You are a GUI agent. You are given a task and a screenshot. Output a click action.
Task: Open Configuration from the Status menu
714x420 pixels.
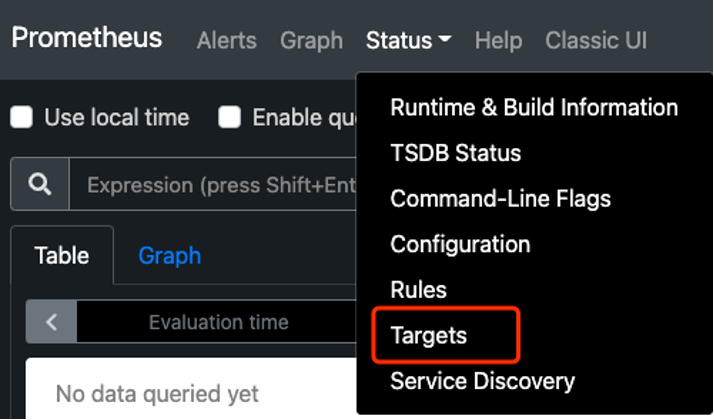pyautogui.click(x=460, y=244)
